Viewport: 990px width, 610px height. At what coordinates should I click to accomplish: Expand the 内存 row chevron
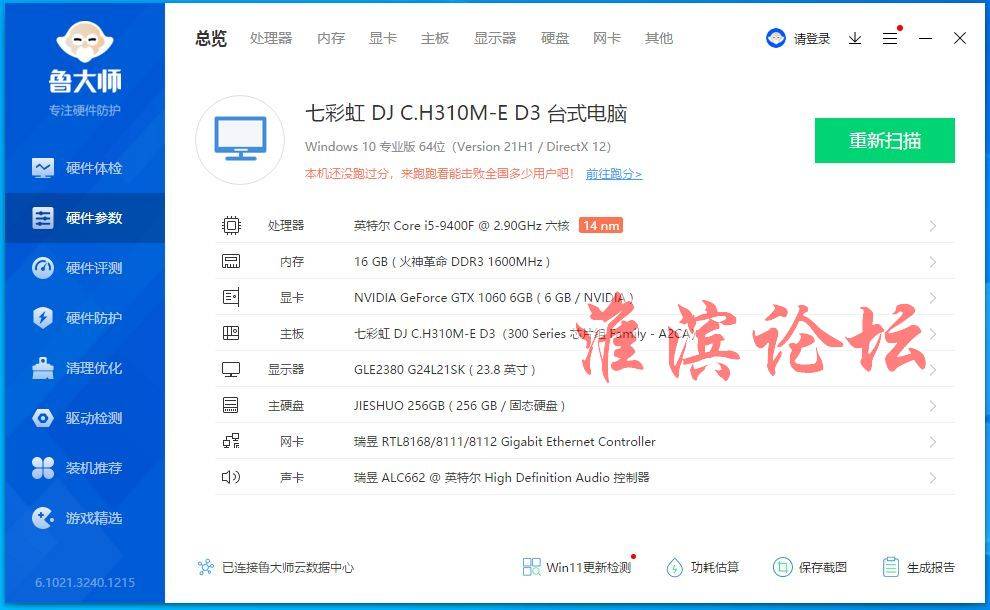933,262
